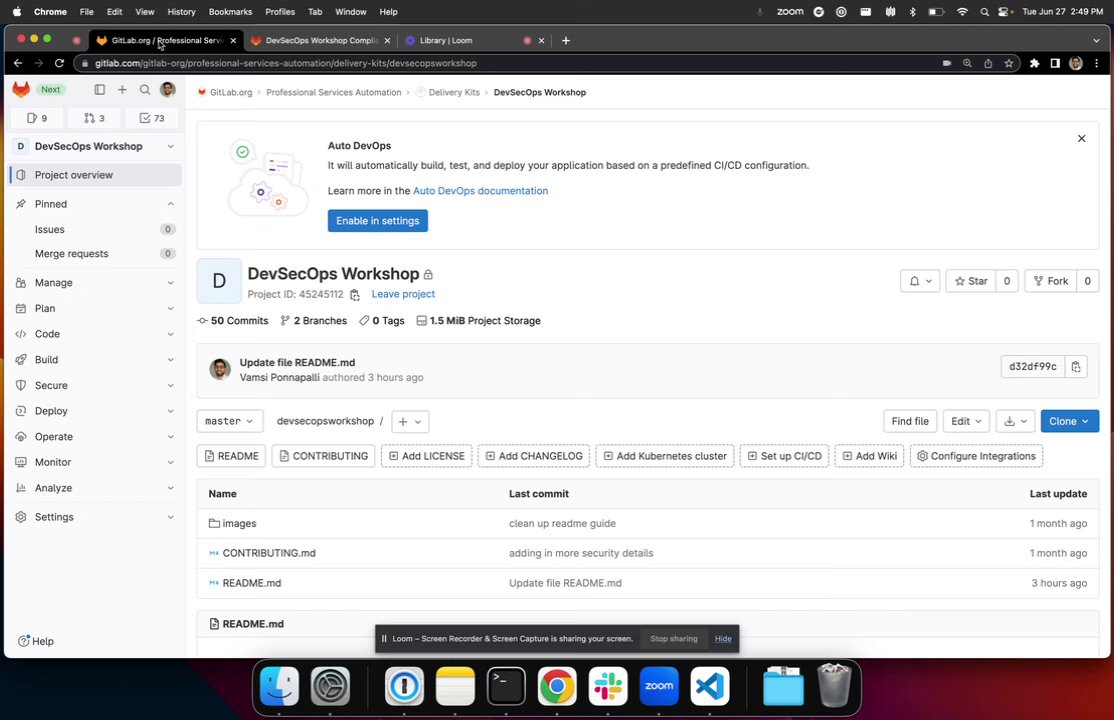The image size is (1114, 720).
Task: Click Set up CI/CD button
Action: [x=784, y=456]
